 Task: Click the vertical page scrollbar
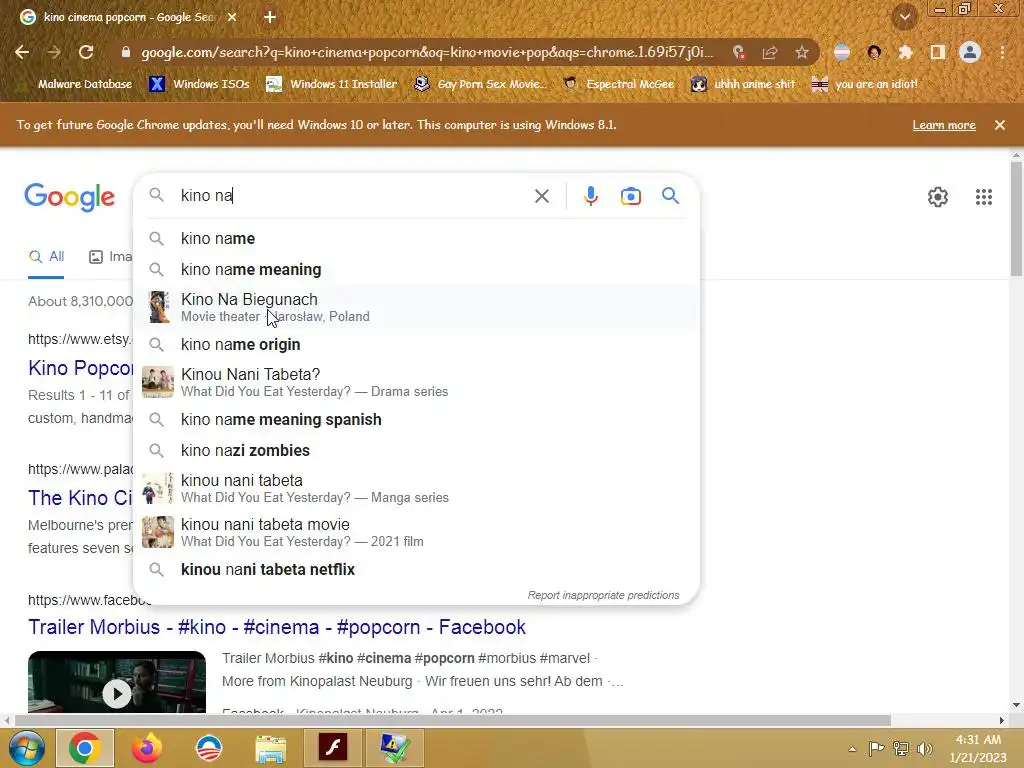point(1016,219)
